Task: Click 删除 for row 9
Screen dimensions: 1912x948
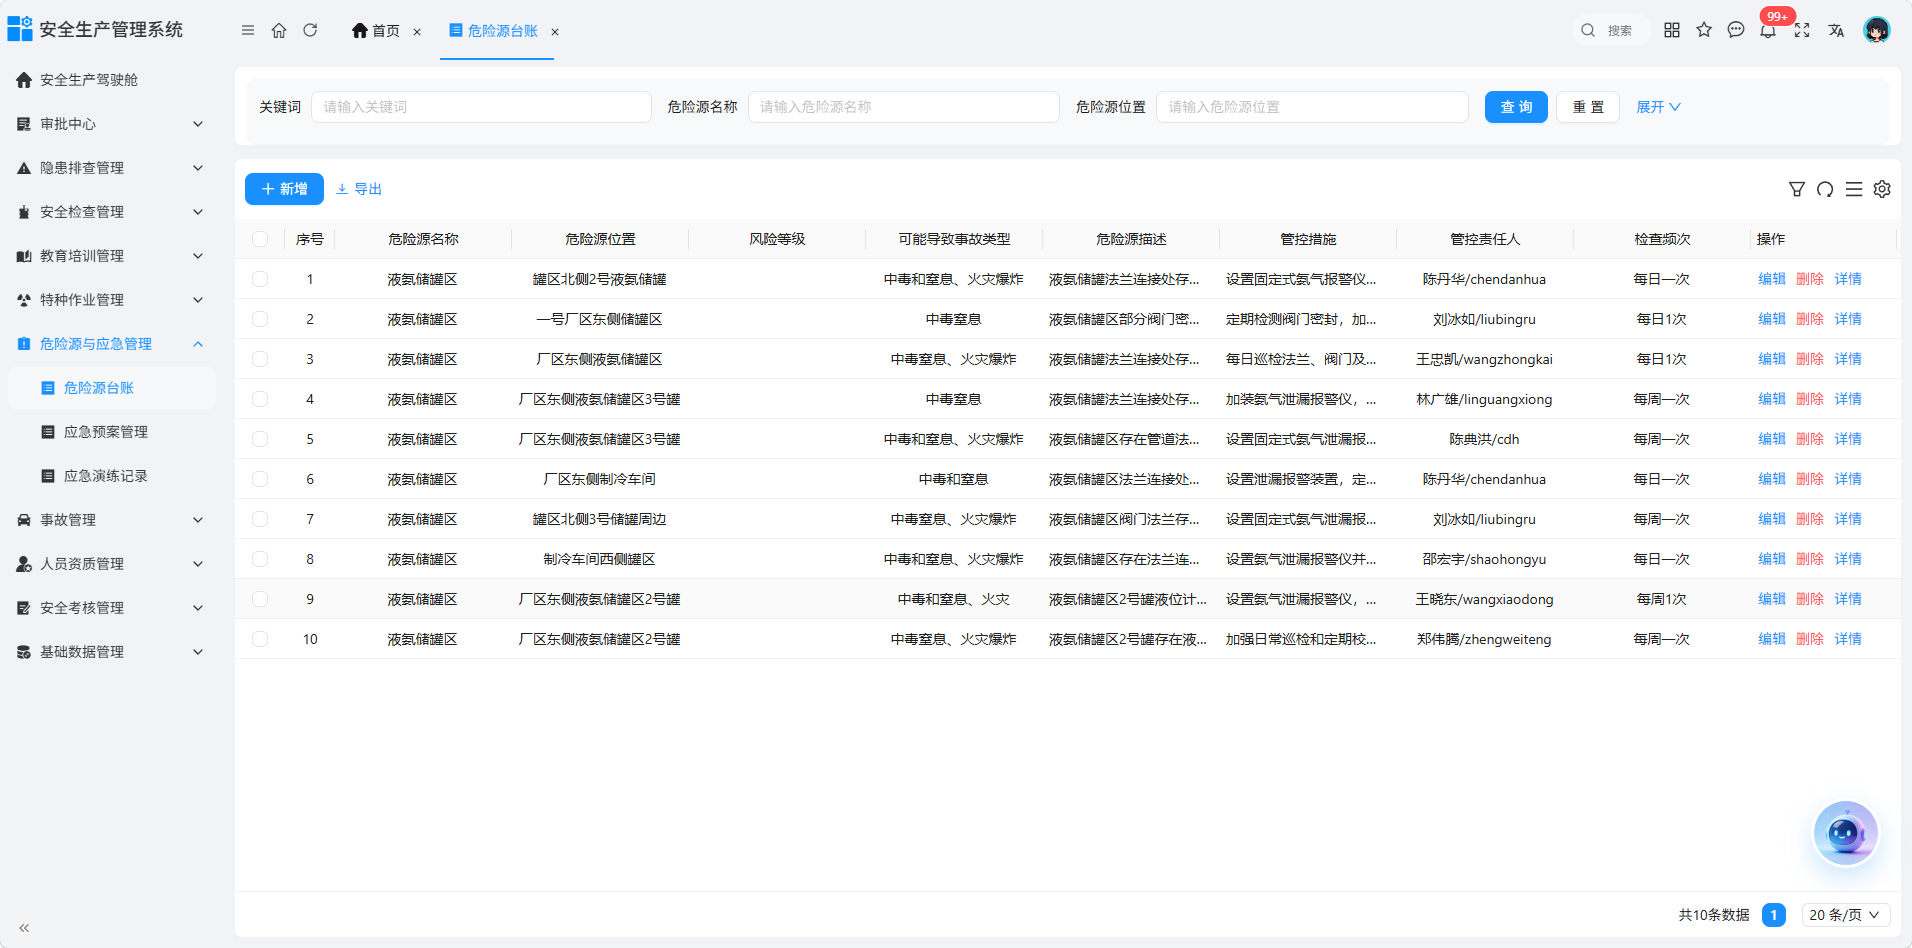Action: click(x=1810, y=599)
